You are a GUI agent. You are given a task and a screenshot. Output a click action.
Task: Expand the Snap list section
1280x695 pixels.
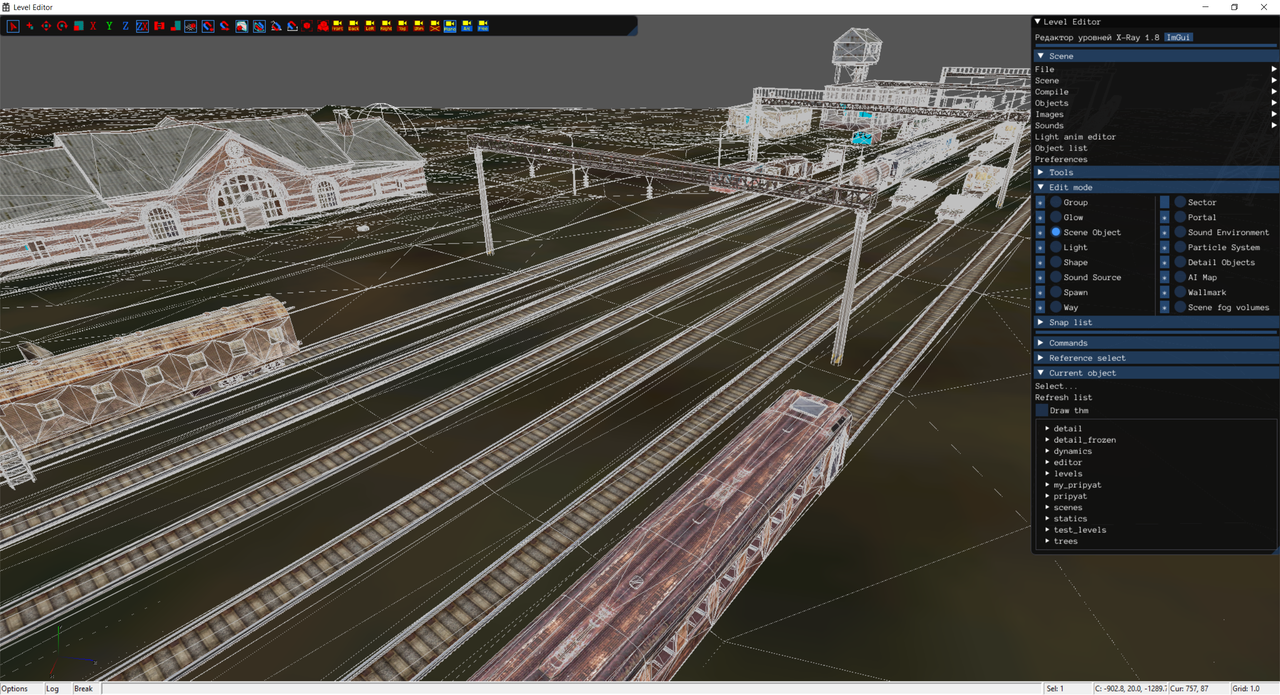click(1155, 322)
